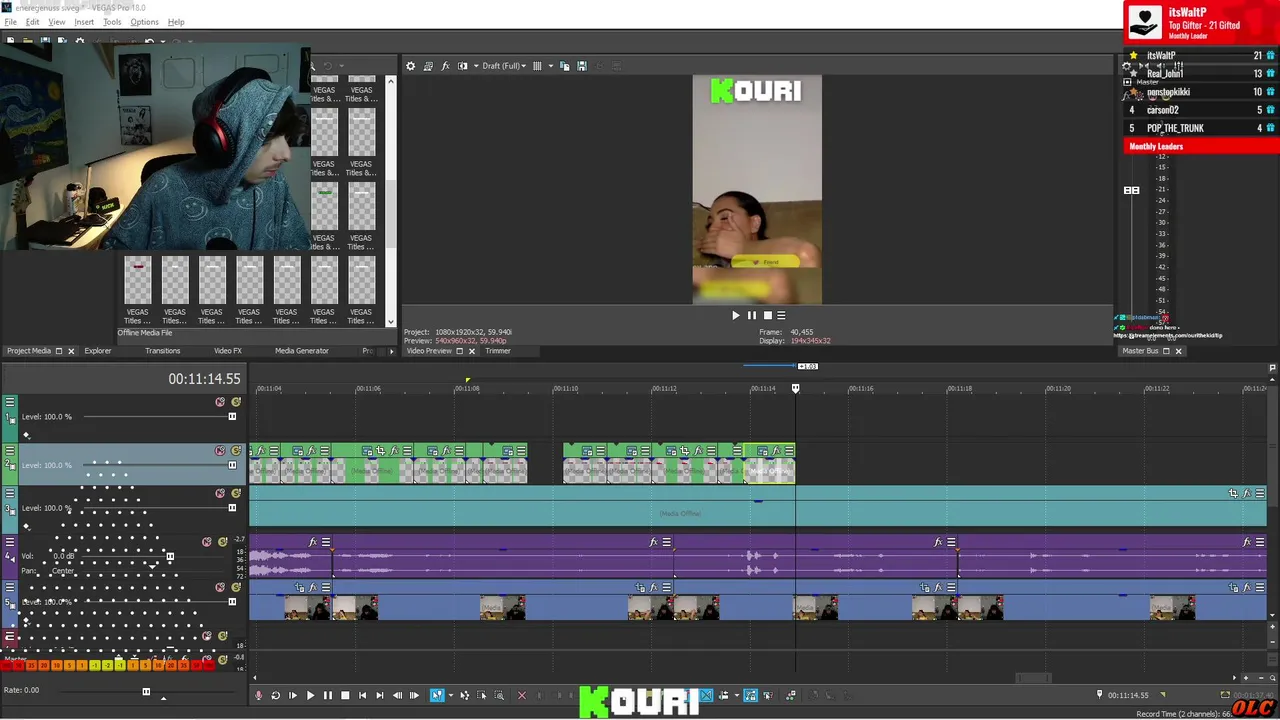Viewport: 1280px width, 720px height.
Task: Go to end of project
Action: click(380, 695)
